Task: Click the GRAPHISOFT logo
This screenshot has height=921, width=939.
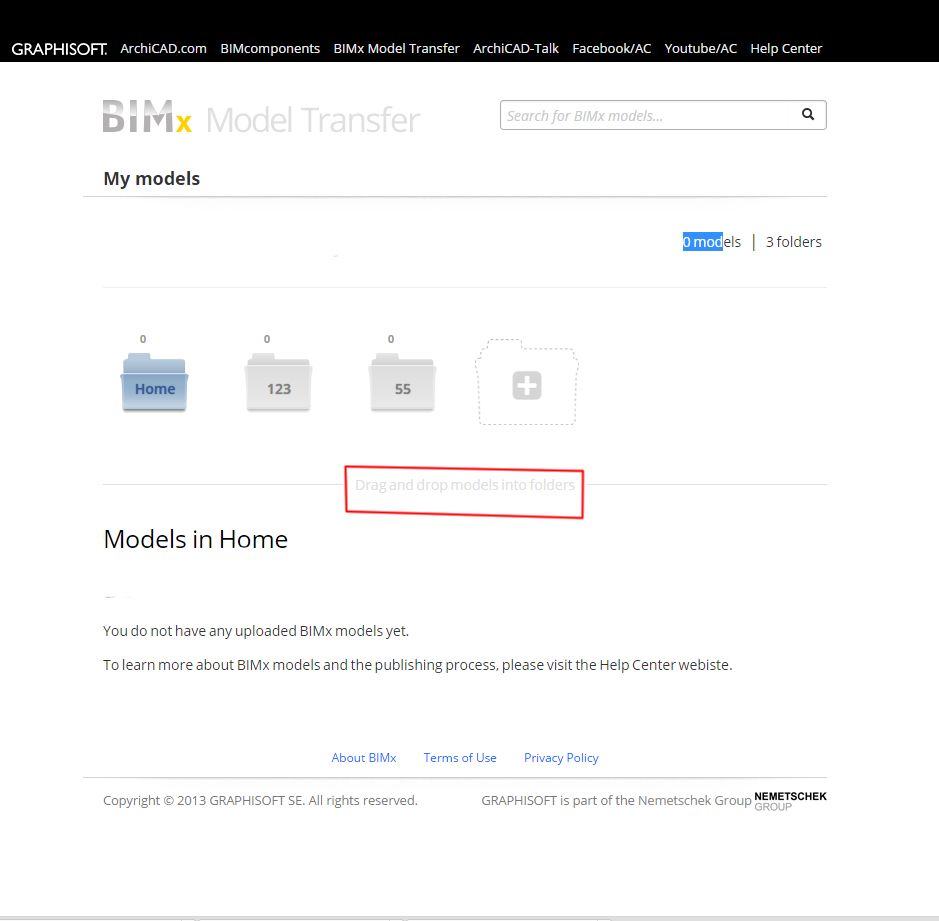Action: pyautogui.click(x=59, y=49)
